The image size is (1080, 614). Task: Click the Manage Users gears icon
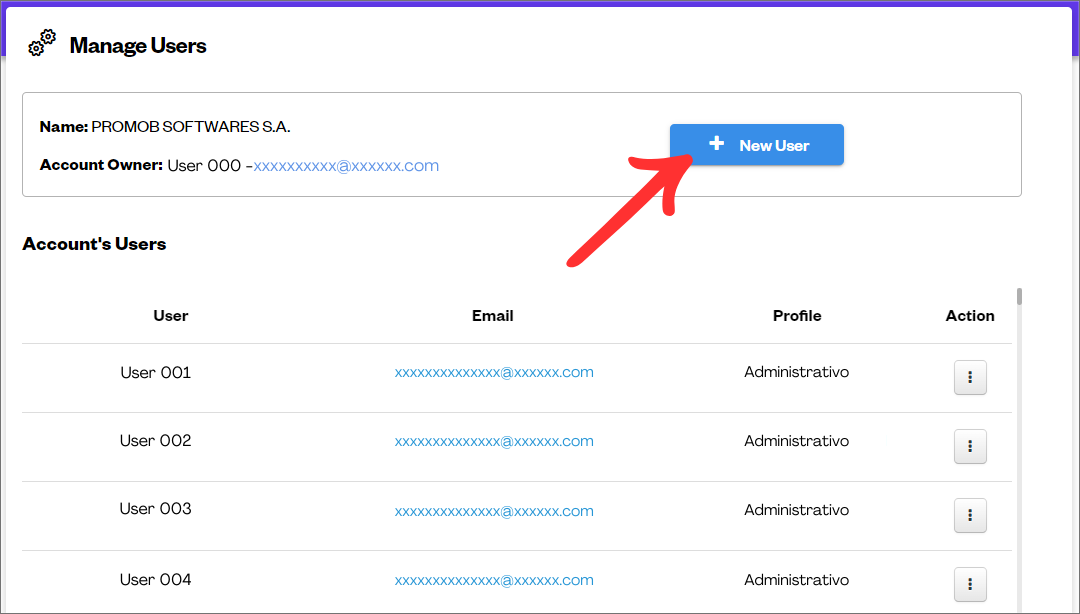pyautogui.click(x=42, y=43)
